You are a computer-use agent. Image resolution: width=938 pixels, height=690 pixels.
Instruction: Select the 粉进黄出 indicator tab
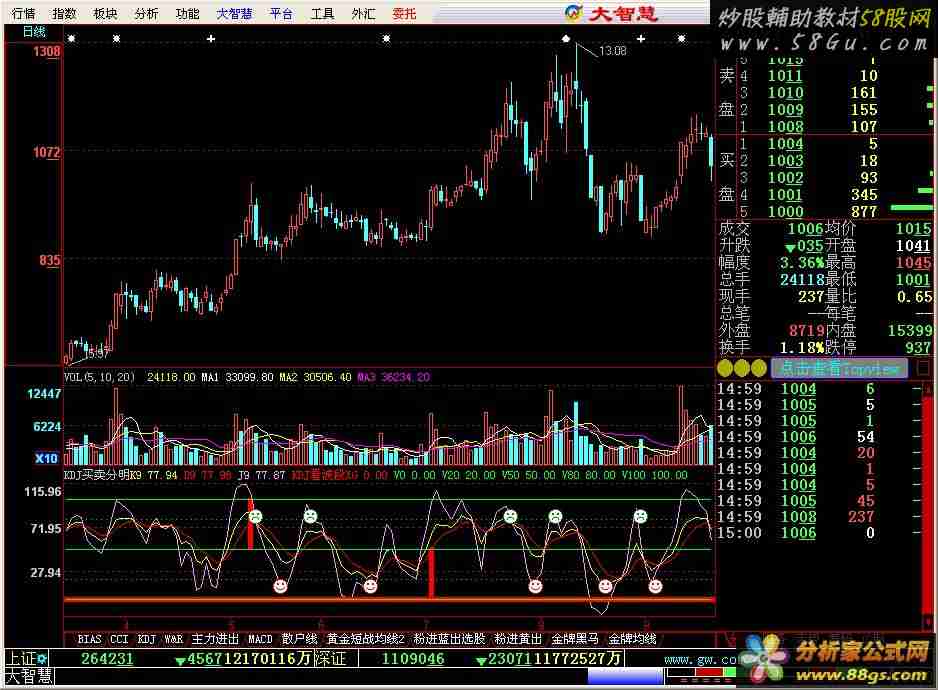coord(518,639)
